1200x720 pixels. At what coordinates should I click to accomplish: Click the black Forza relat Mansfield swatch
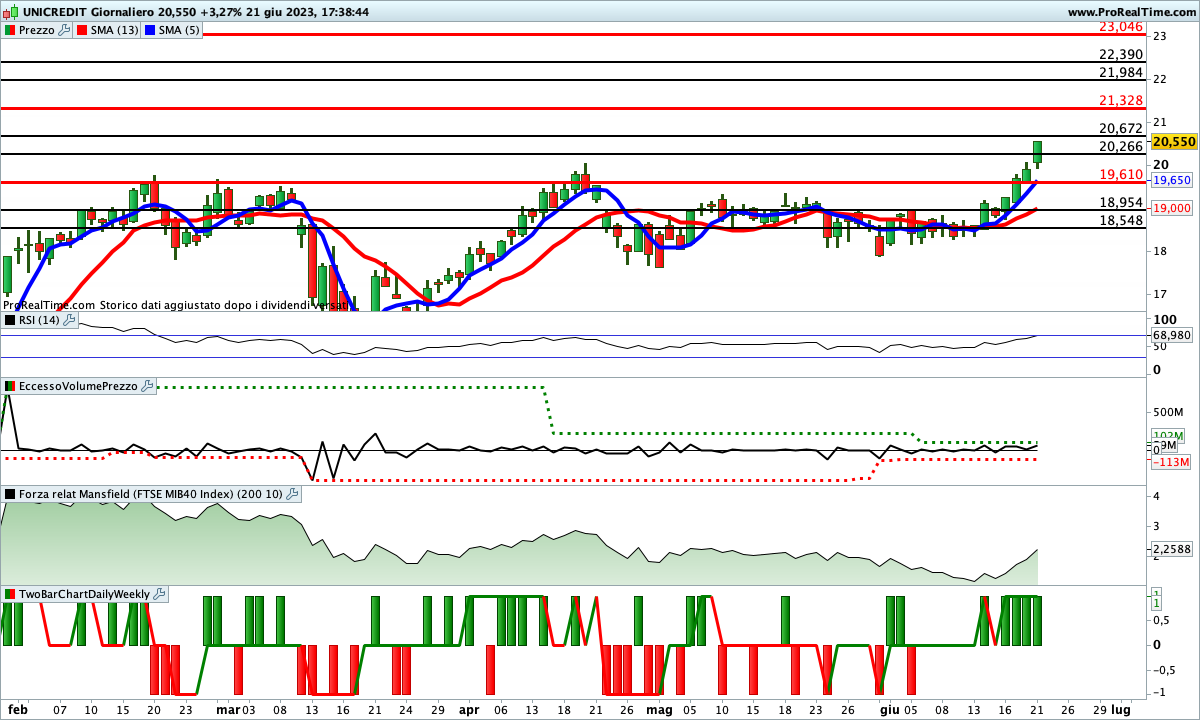coord(10,494)
